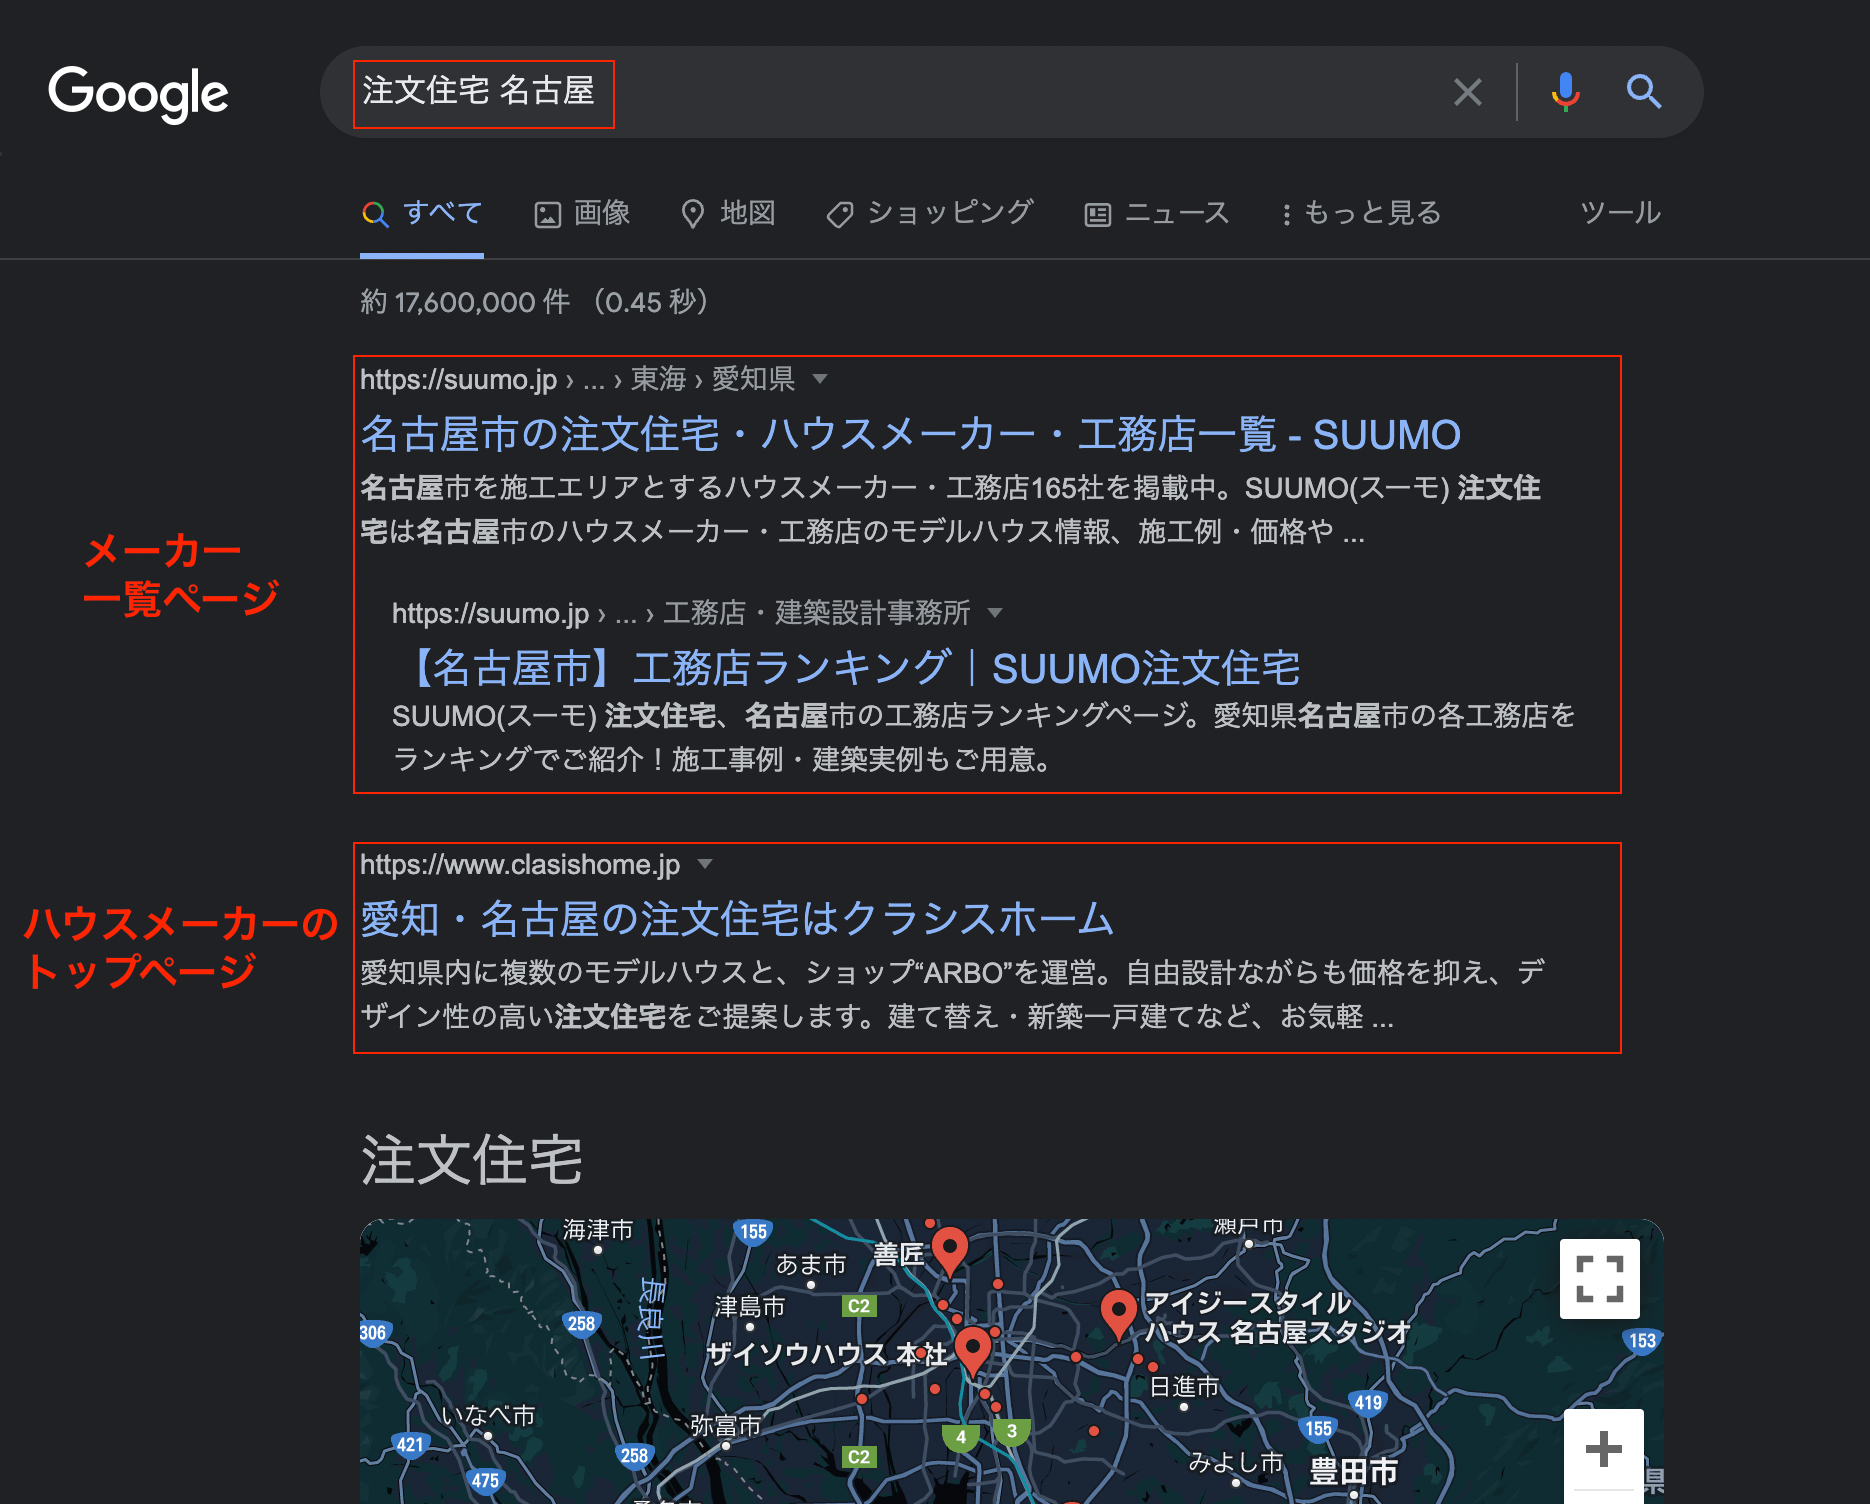The height and width of the screenshot is (1504, 1870).
Task: Click the アイジースタイルハウス map pin
Action: pyautogui.click(x=1118, y=1314)
